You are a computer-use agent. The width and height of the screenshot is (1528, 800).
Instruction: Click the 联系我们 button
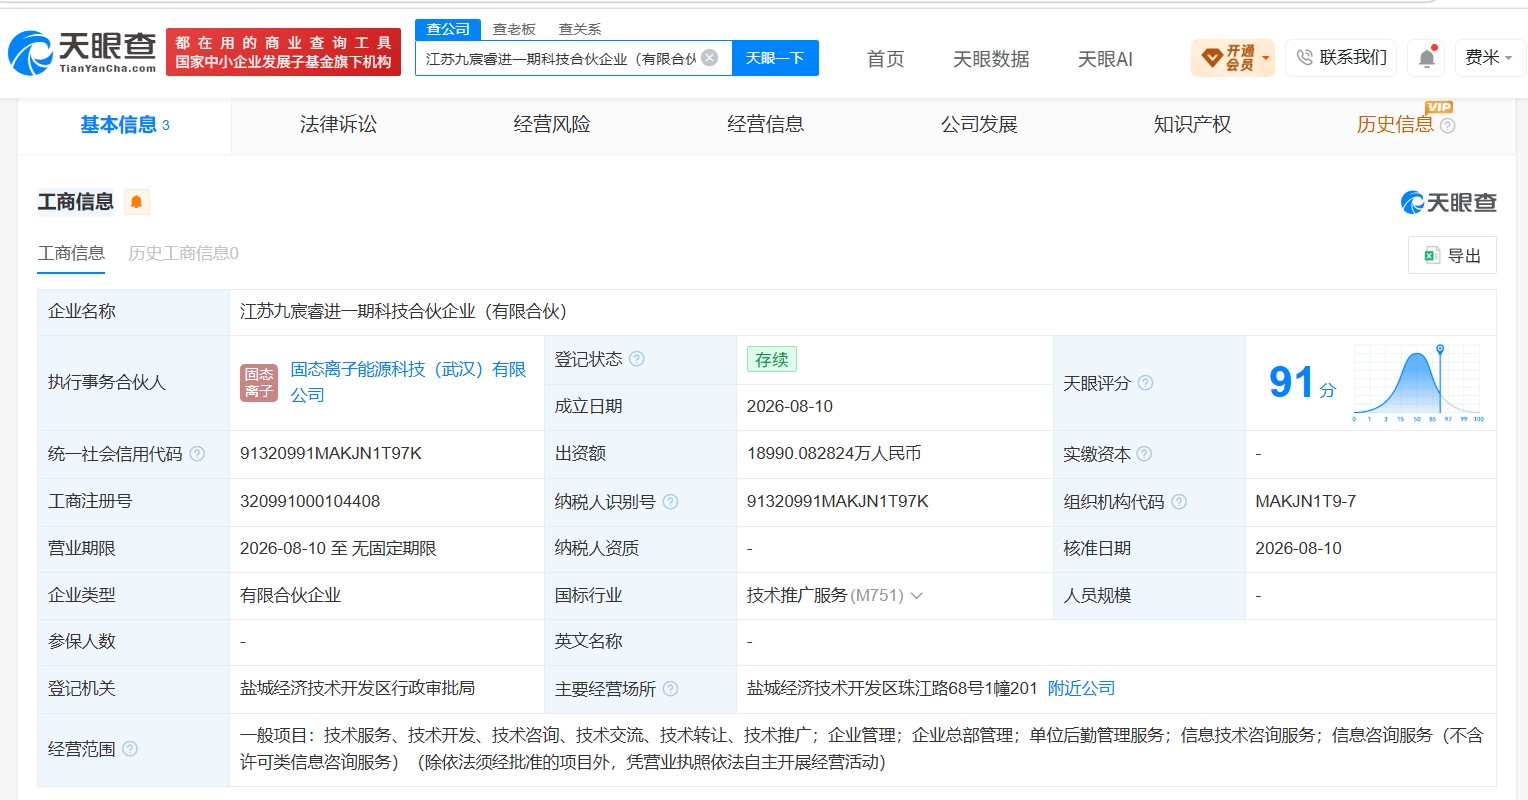pyautogui.click(x=1341, y=58)
